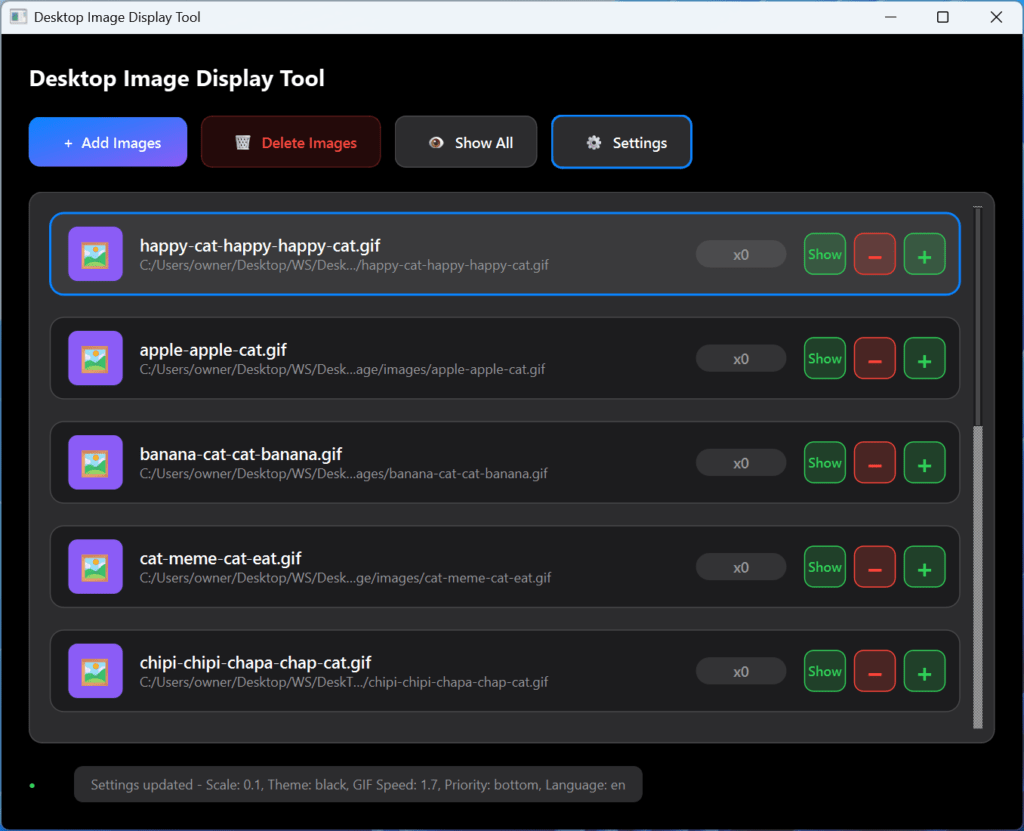Increase count for happy-cat-happy-happy-cat.gif with plus
This screenshot has width=1024, height=831.
tap(924, 254)
